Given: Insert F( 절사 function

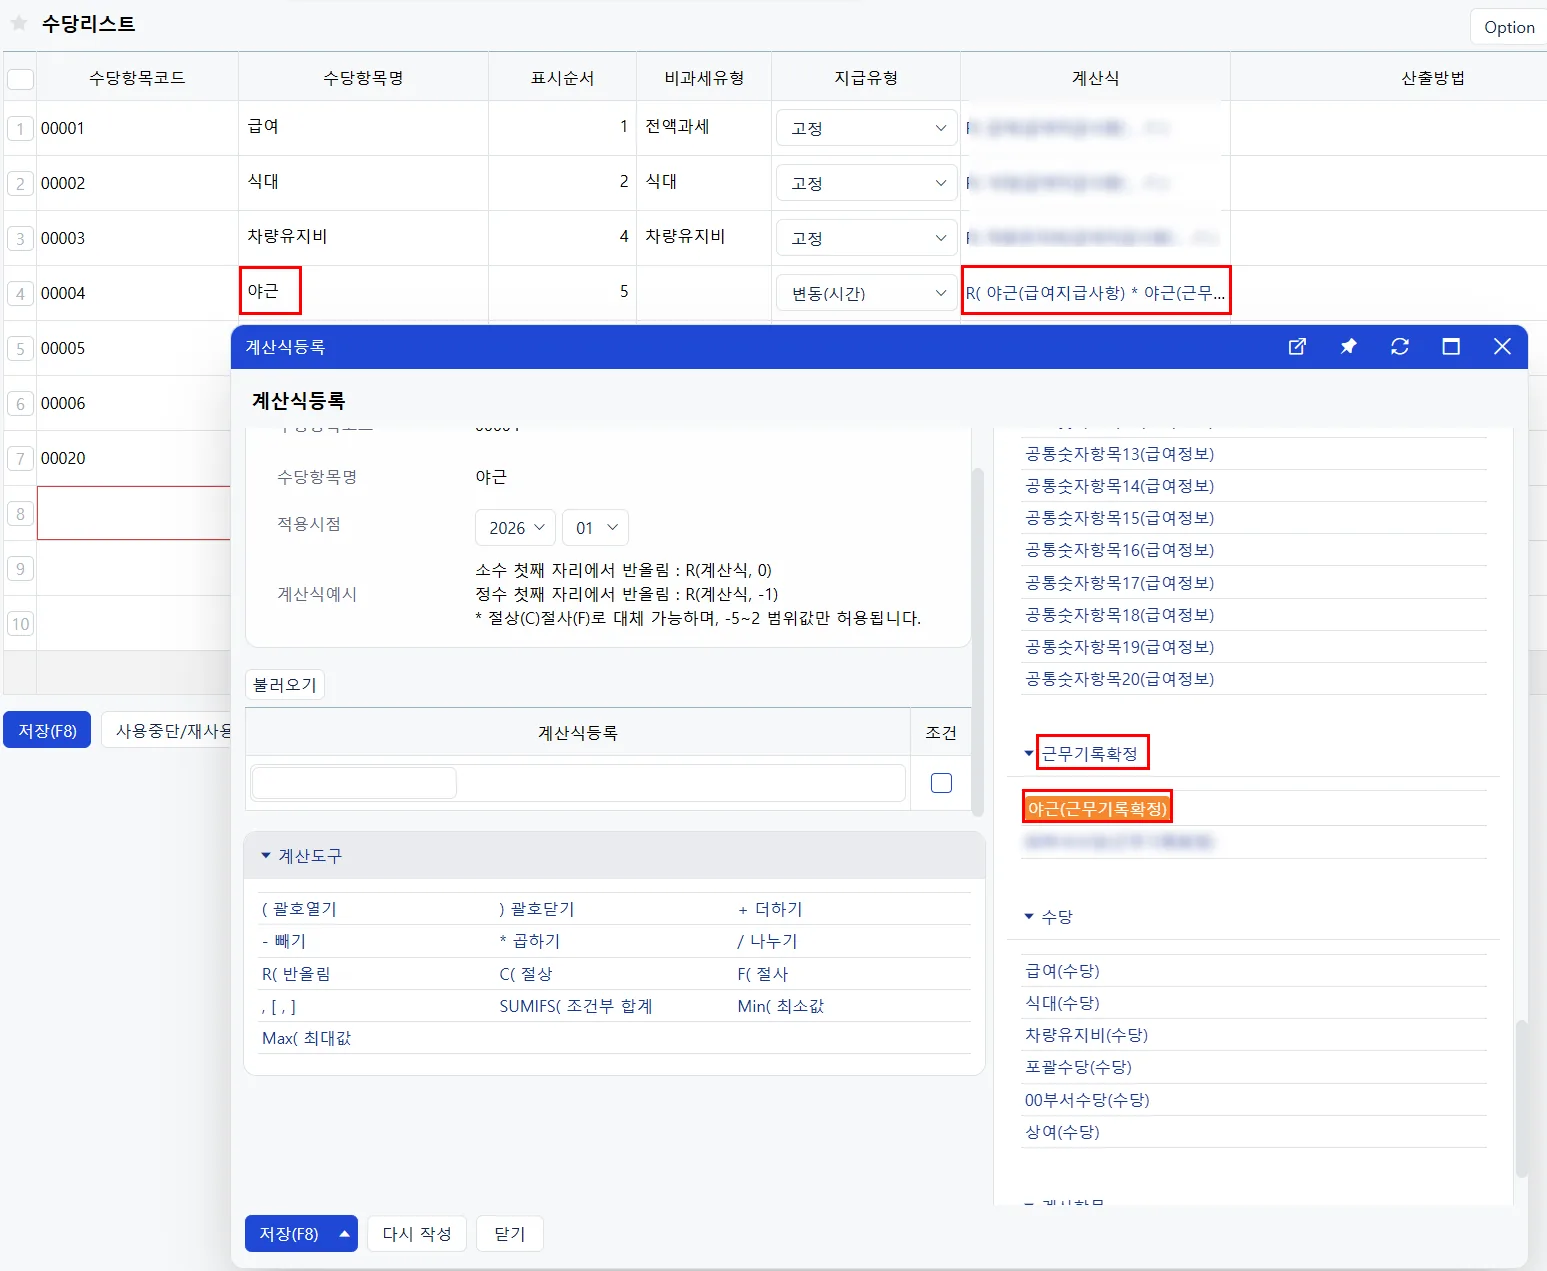Looking at the screenshot, I should click(763, 974).
